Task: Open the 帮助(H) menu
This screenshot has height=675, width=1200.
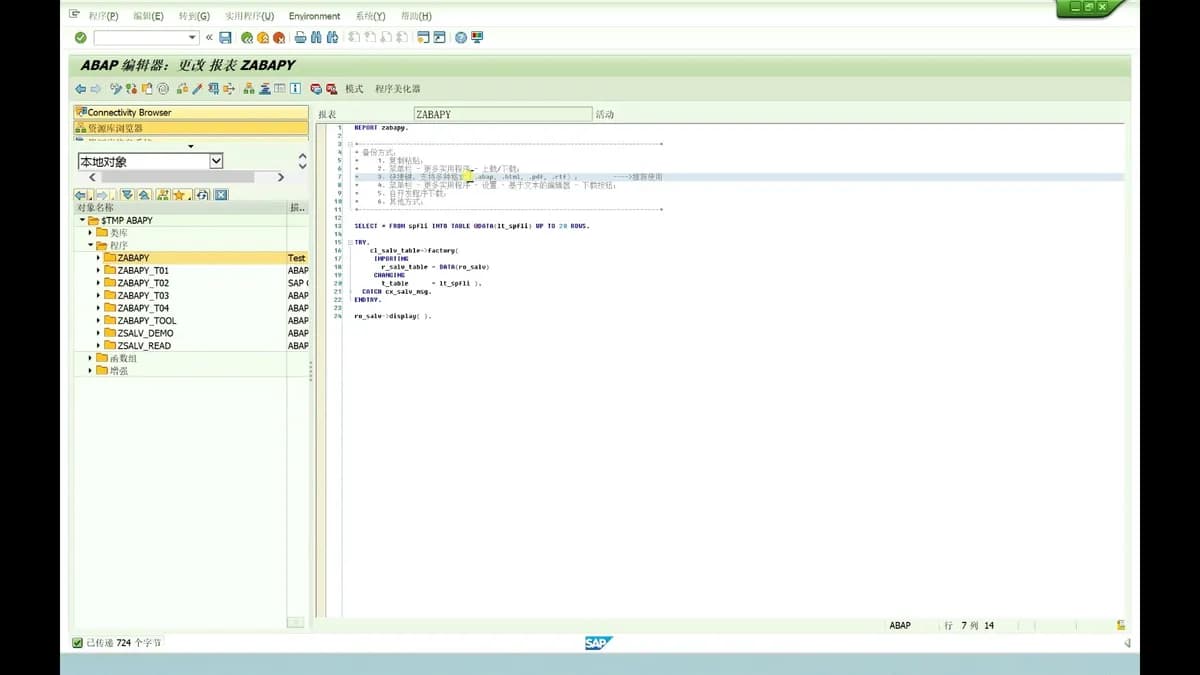Action: [416, 16]
